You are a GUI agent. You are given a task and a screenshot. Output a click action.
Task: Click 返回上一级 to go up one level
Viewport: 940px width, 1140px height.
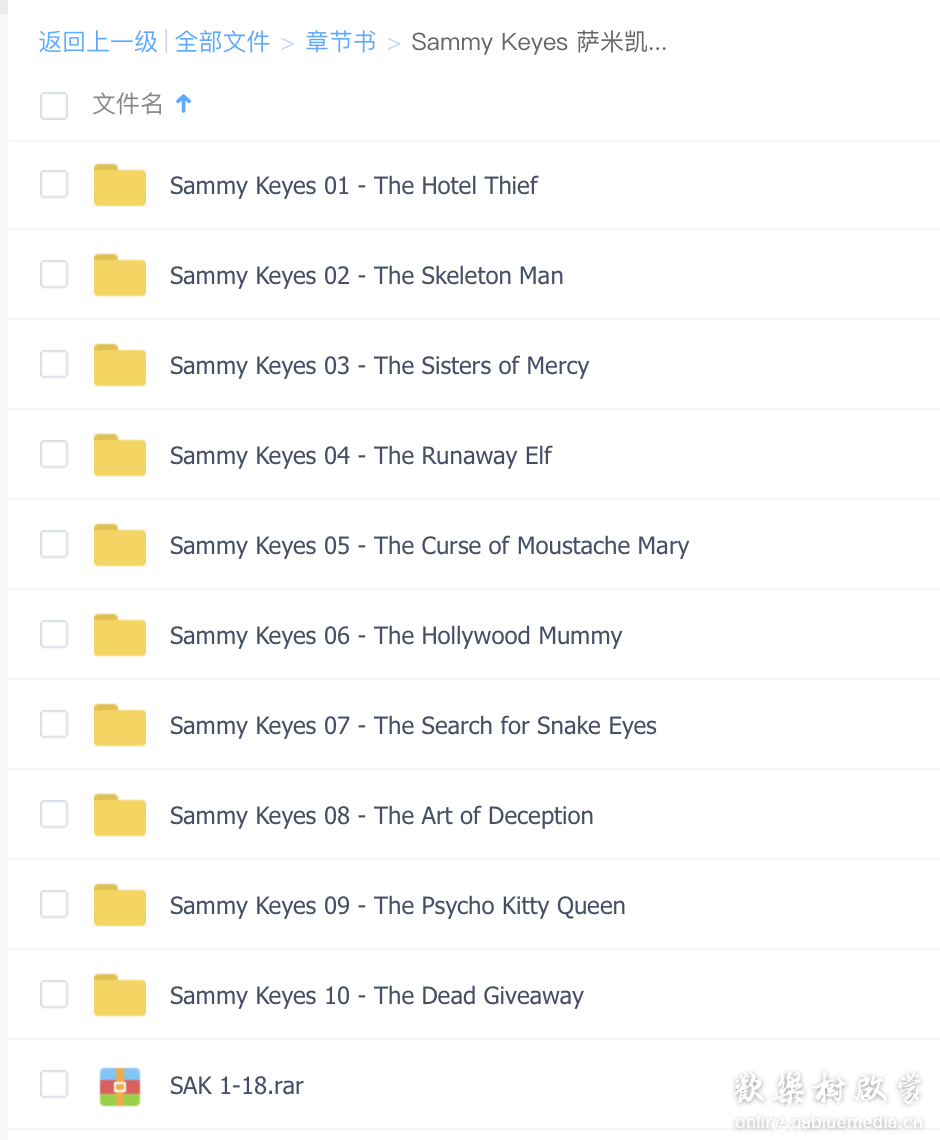click(97, 42)
